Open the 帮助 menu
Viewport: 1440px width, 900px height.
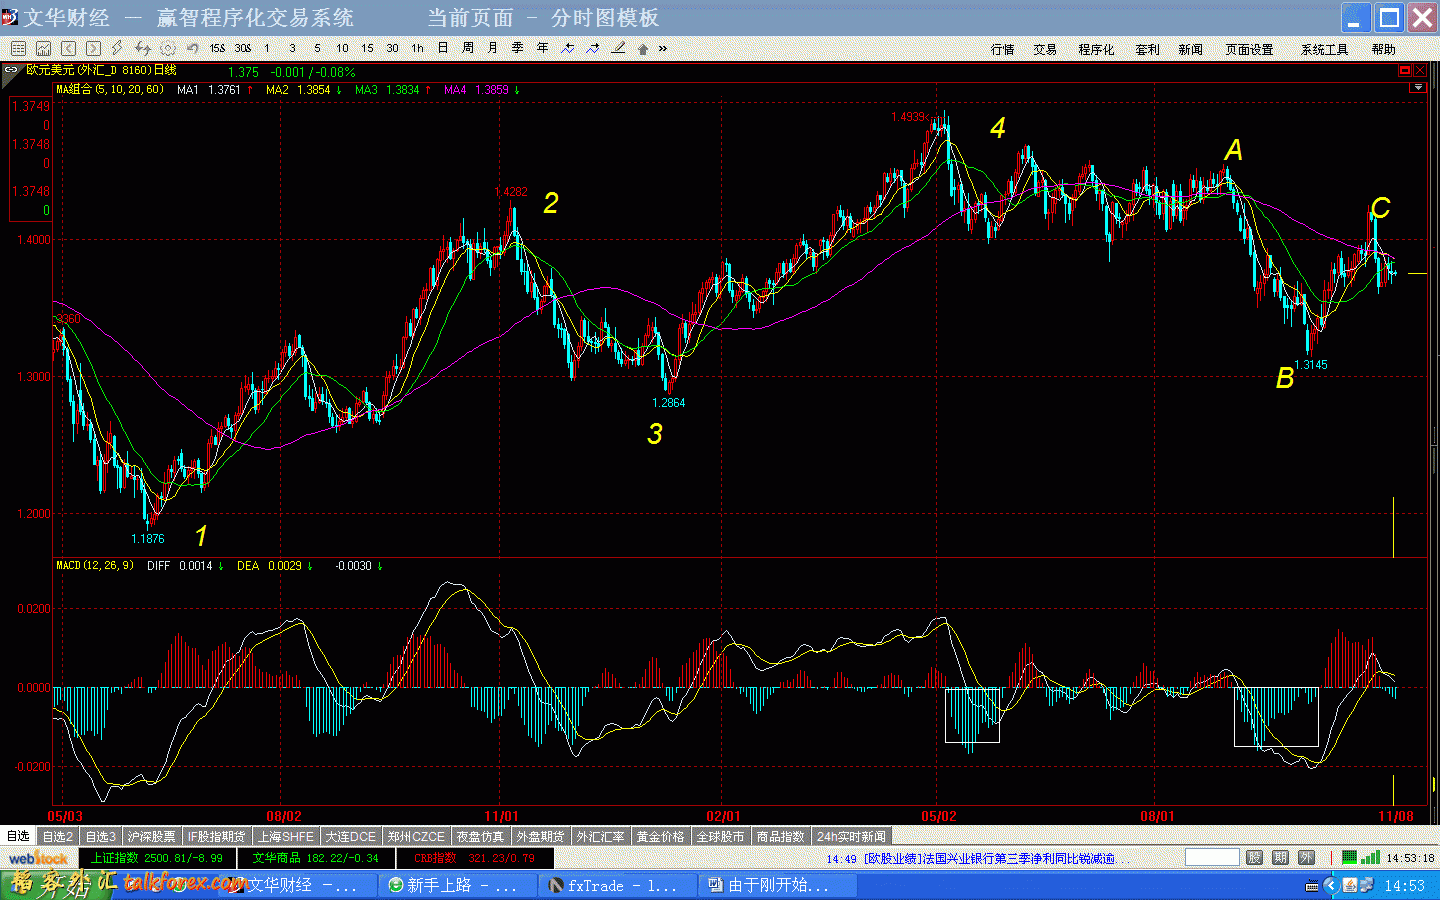tap(1383, 49)
